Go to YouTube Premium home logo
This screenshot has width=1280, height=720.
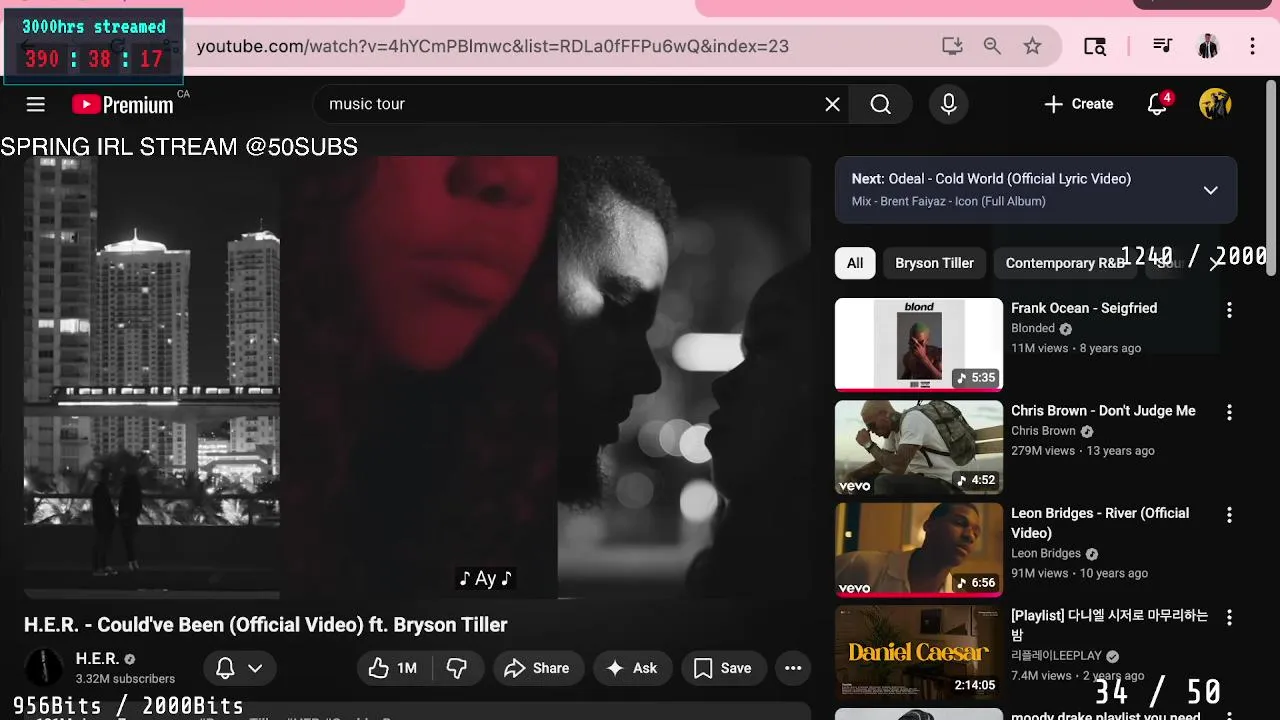pos(123,104)
